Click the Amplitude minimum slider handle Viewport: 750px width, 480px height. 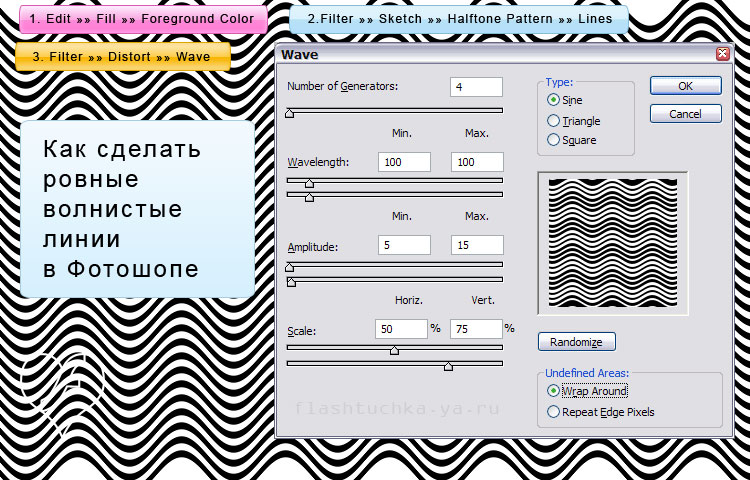289,267
